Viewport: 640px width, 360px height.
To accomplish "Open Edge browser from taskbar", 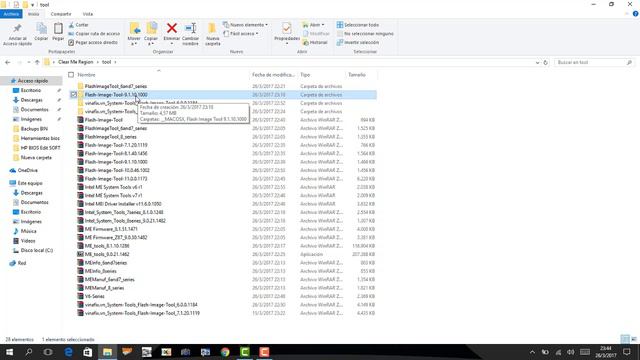I will coord(68,352).
